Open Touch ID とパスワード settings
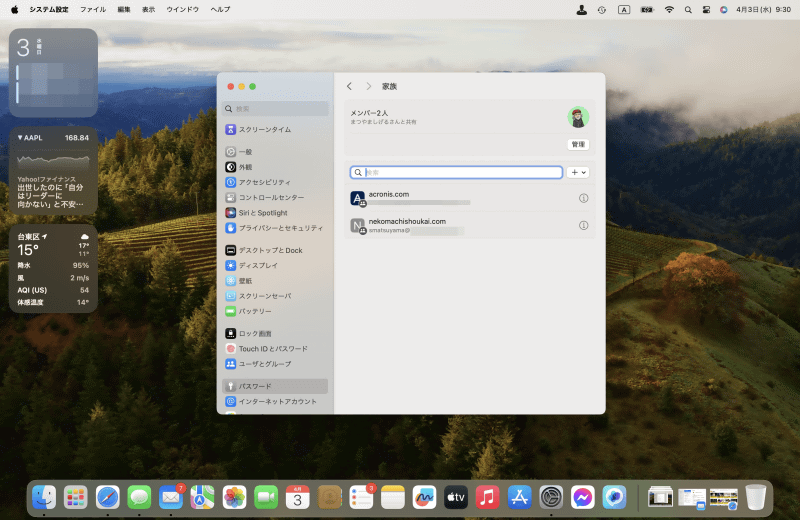This screenshot has height=520, width=800. point(275,349)
